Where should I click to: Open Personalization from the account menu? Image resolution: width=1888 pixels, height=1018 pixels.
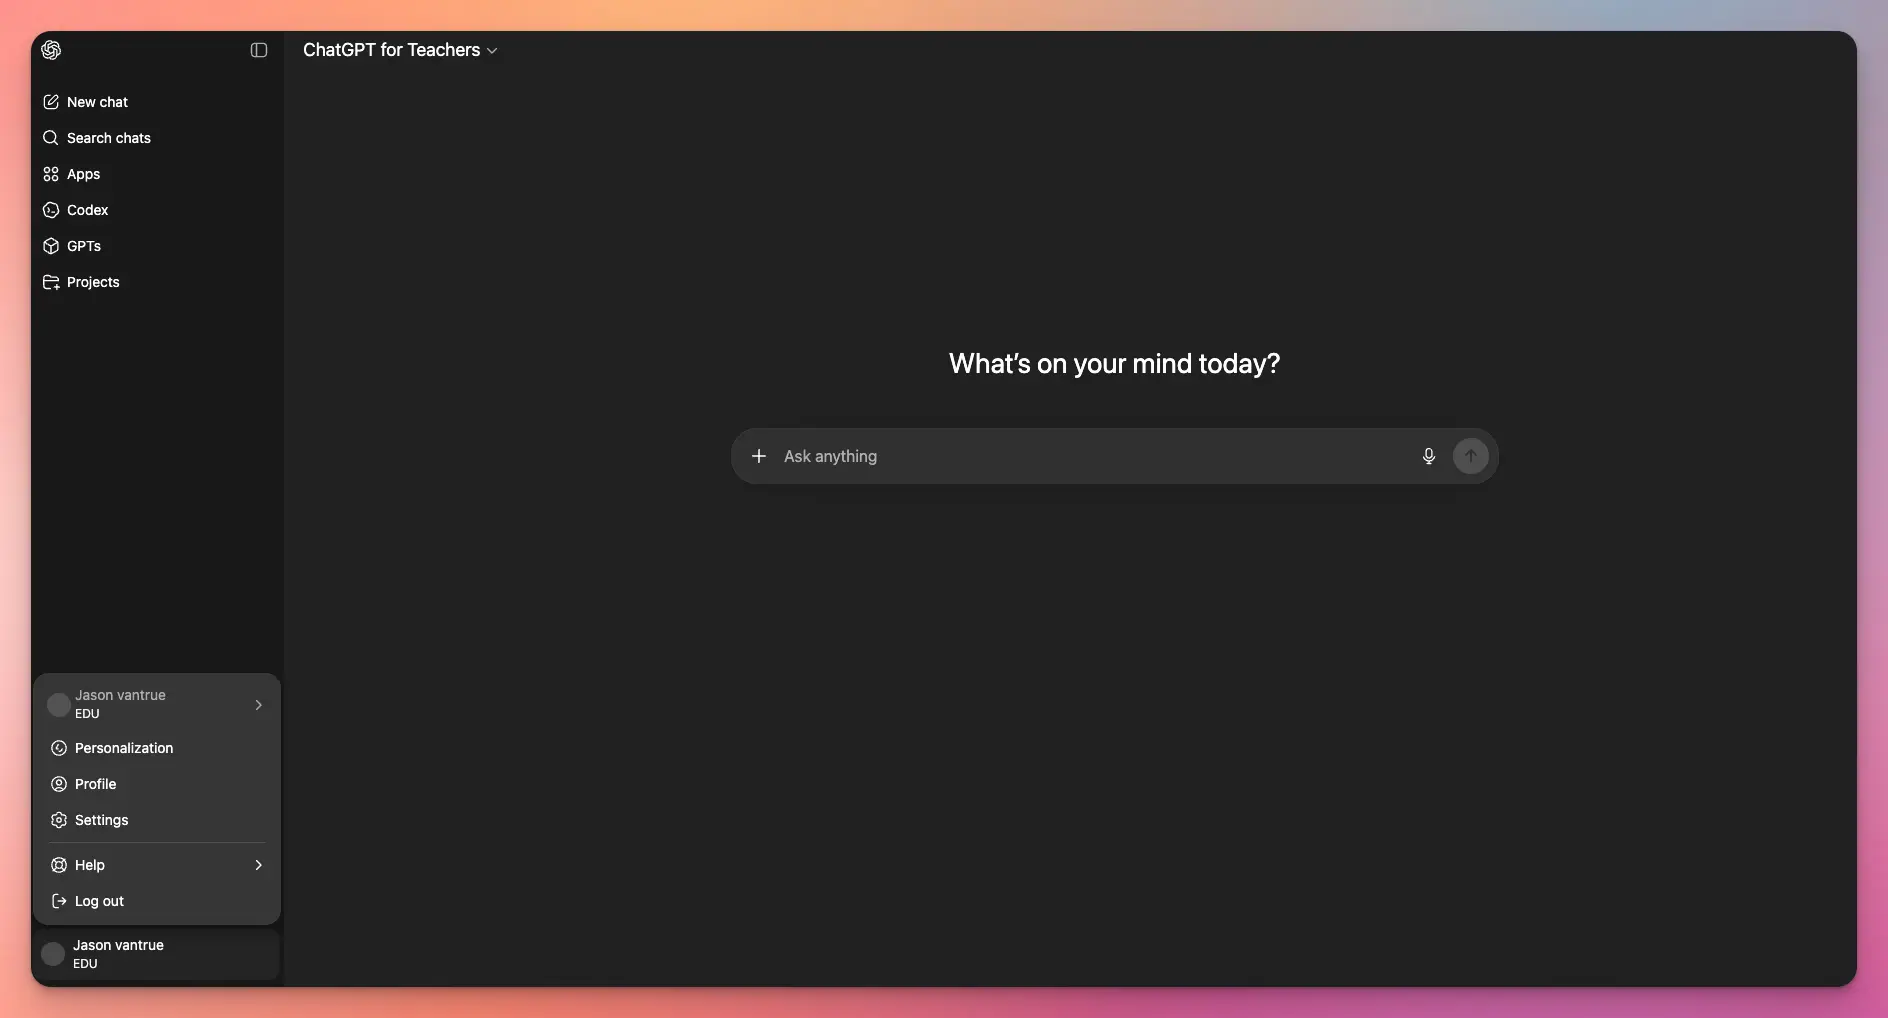(157, 748)
